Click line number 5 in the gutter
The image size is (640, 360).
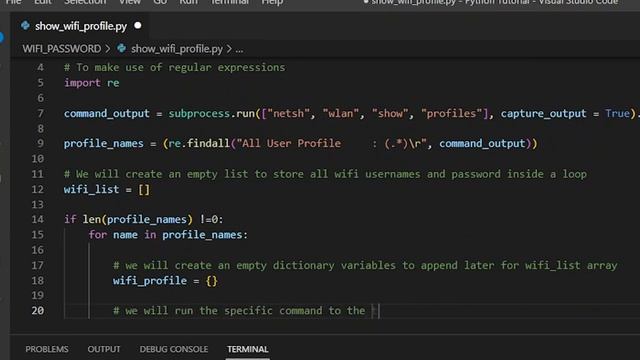[40, 83]
